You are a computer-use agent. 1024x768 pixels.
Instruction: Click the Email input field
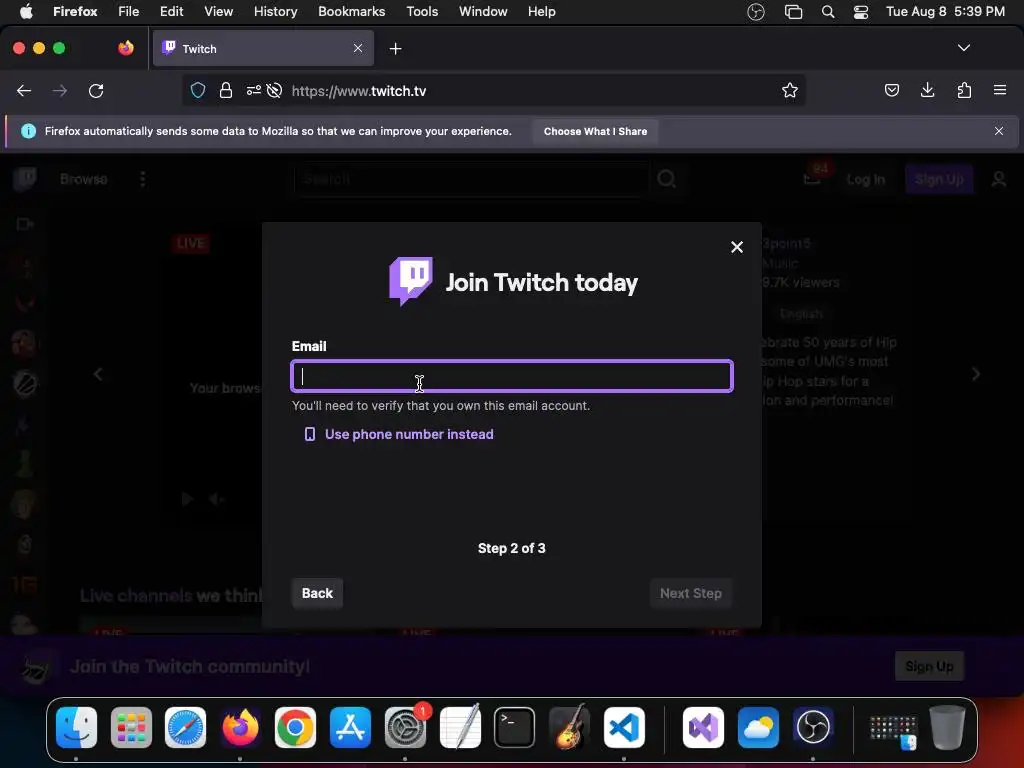[x=512, y=376]
